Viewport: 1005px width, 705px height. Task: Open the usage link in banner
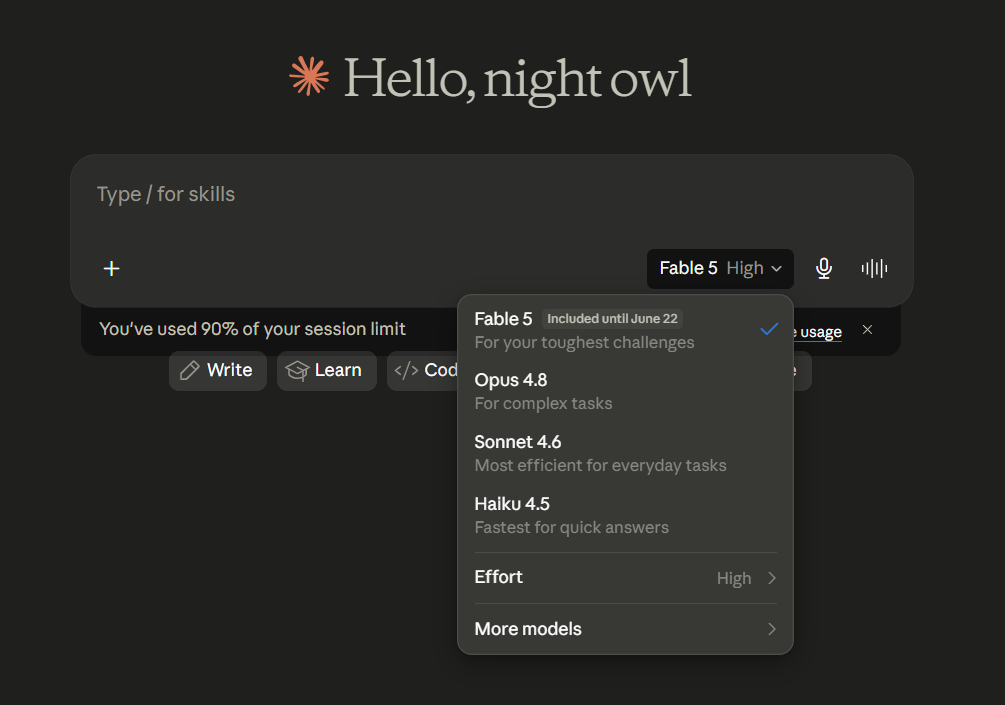coord(818,332)
